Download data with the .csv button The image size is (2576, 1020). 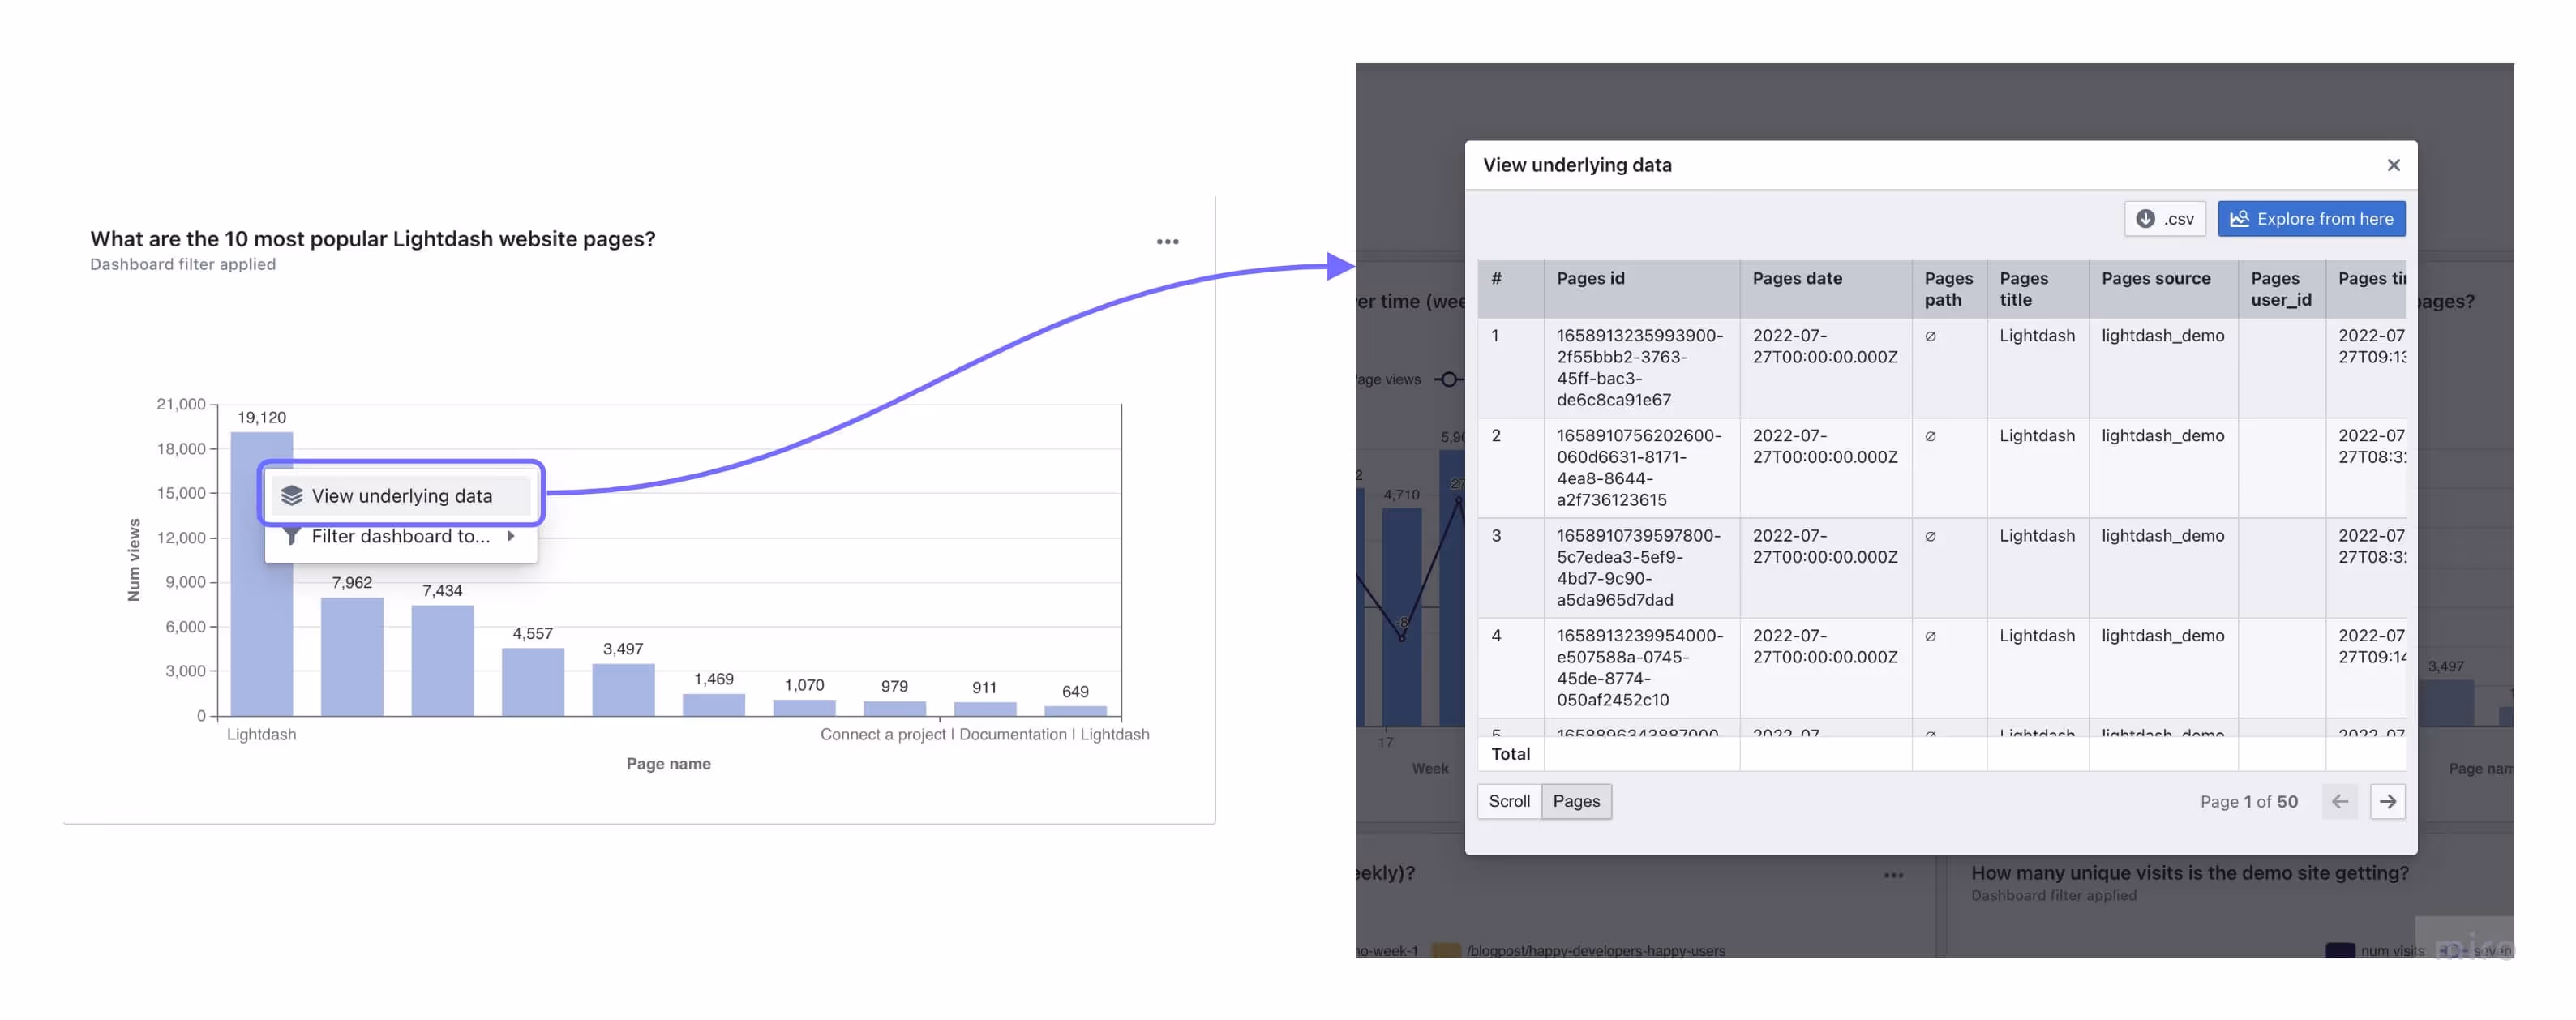2164,219
